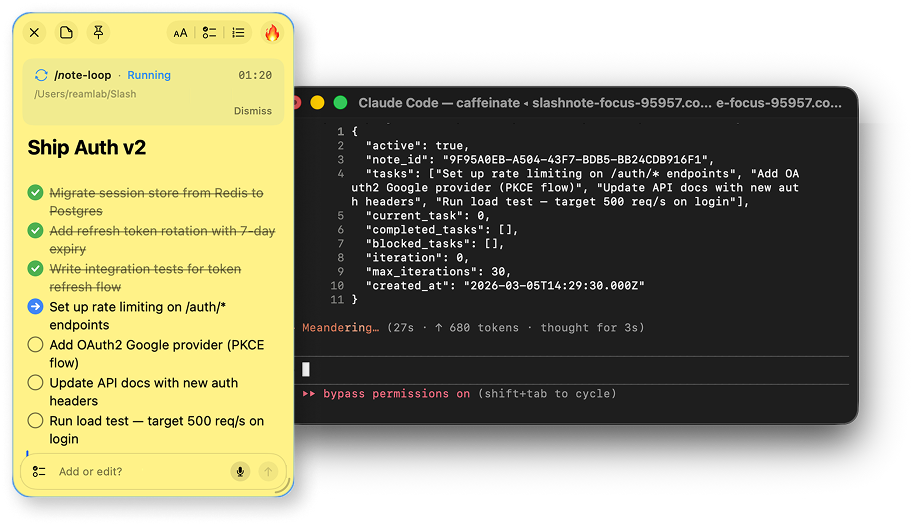Viewport: 915px width, 526px height.
Task: Click the Run load test task text
Action: 157,429
